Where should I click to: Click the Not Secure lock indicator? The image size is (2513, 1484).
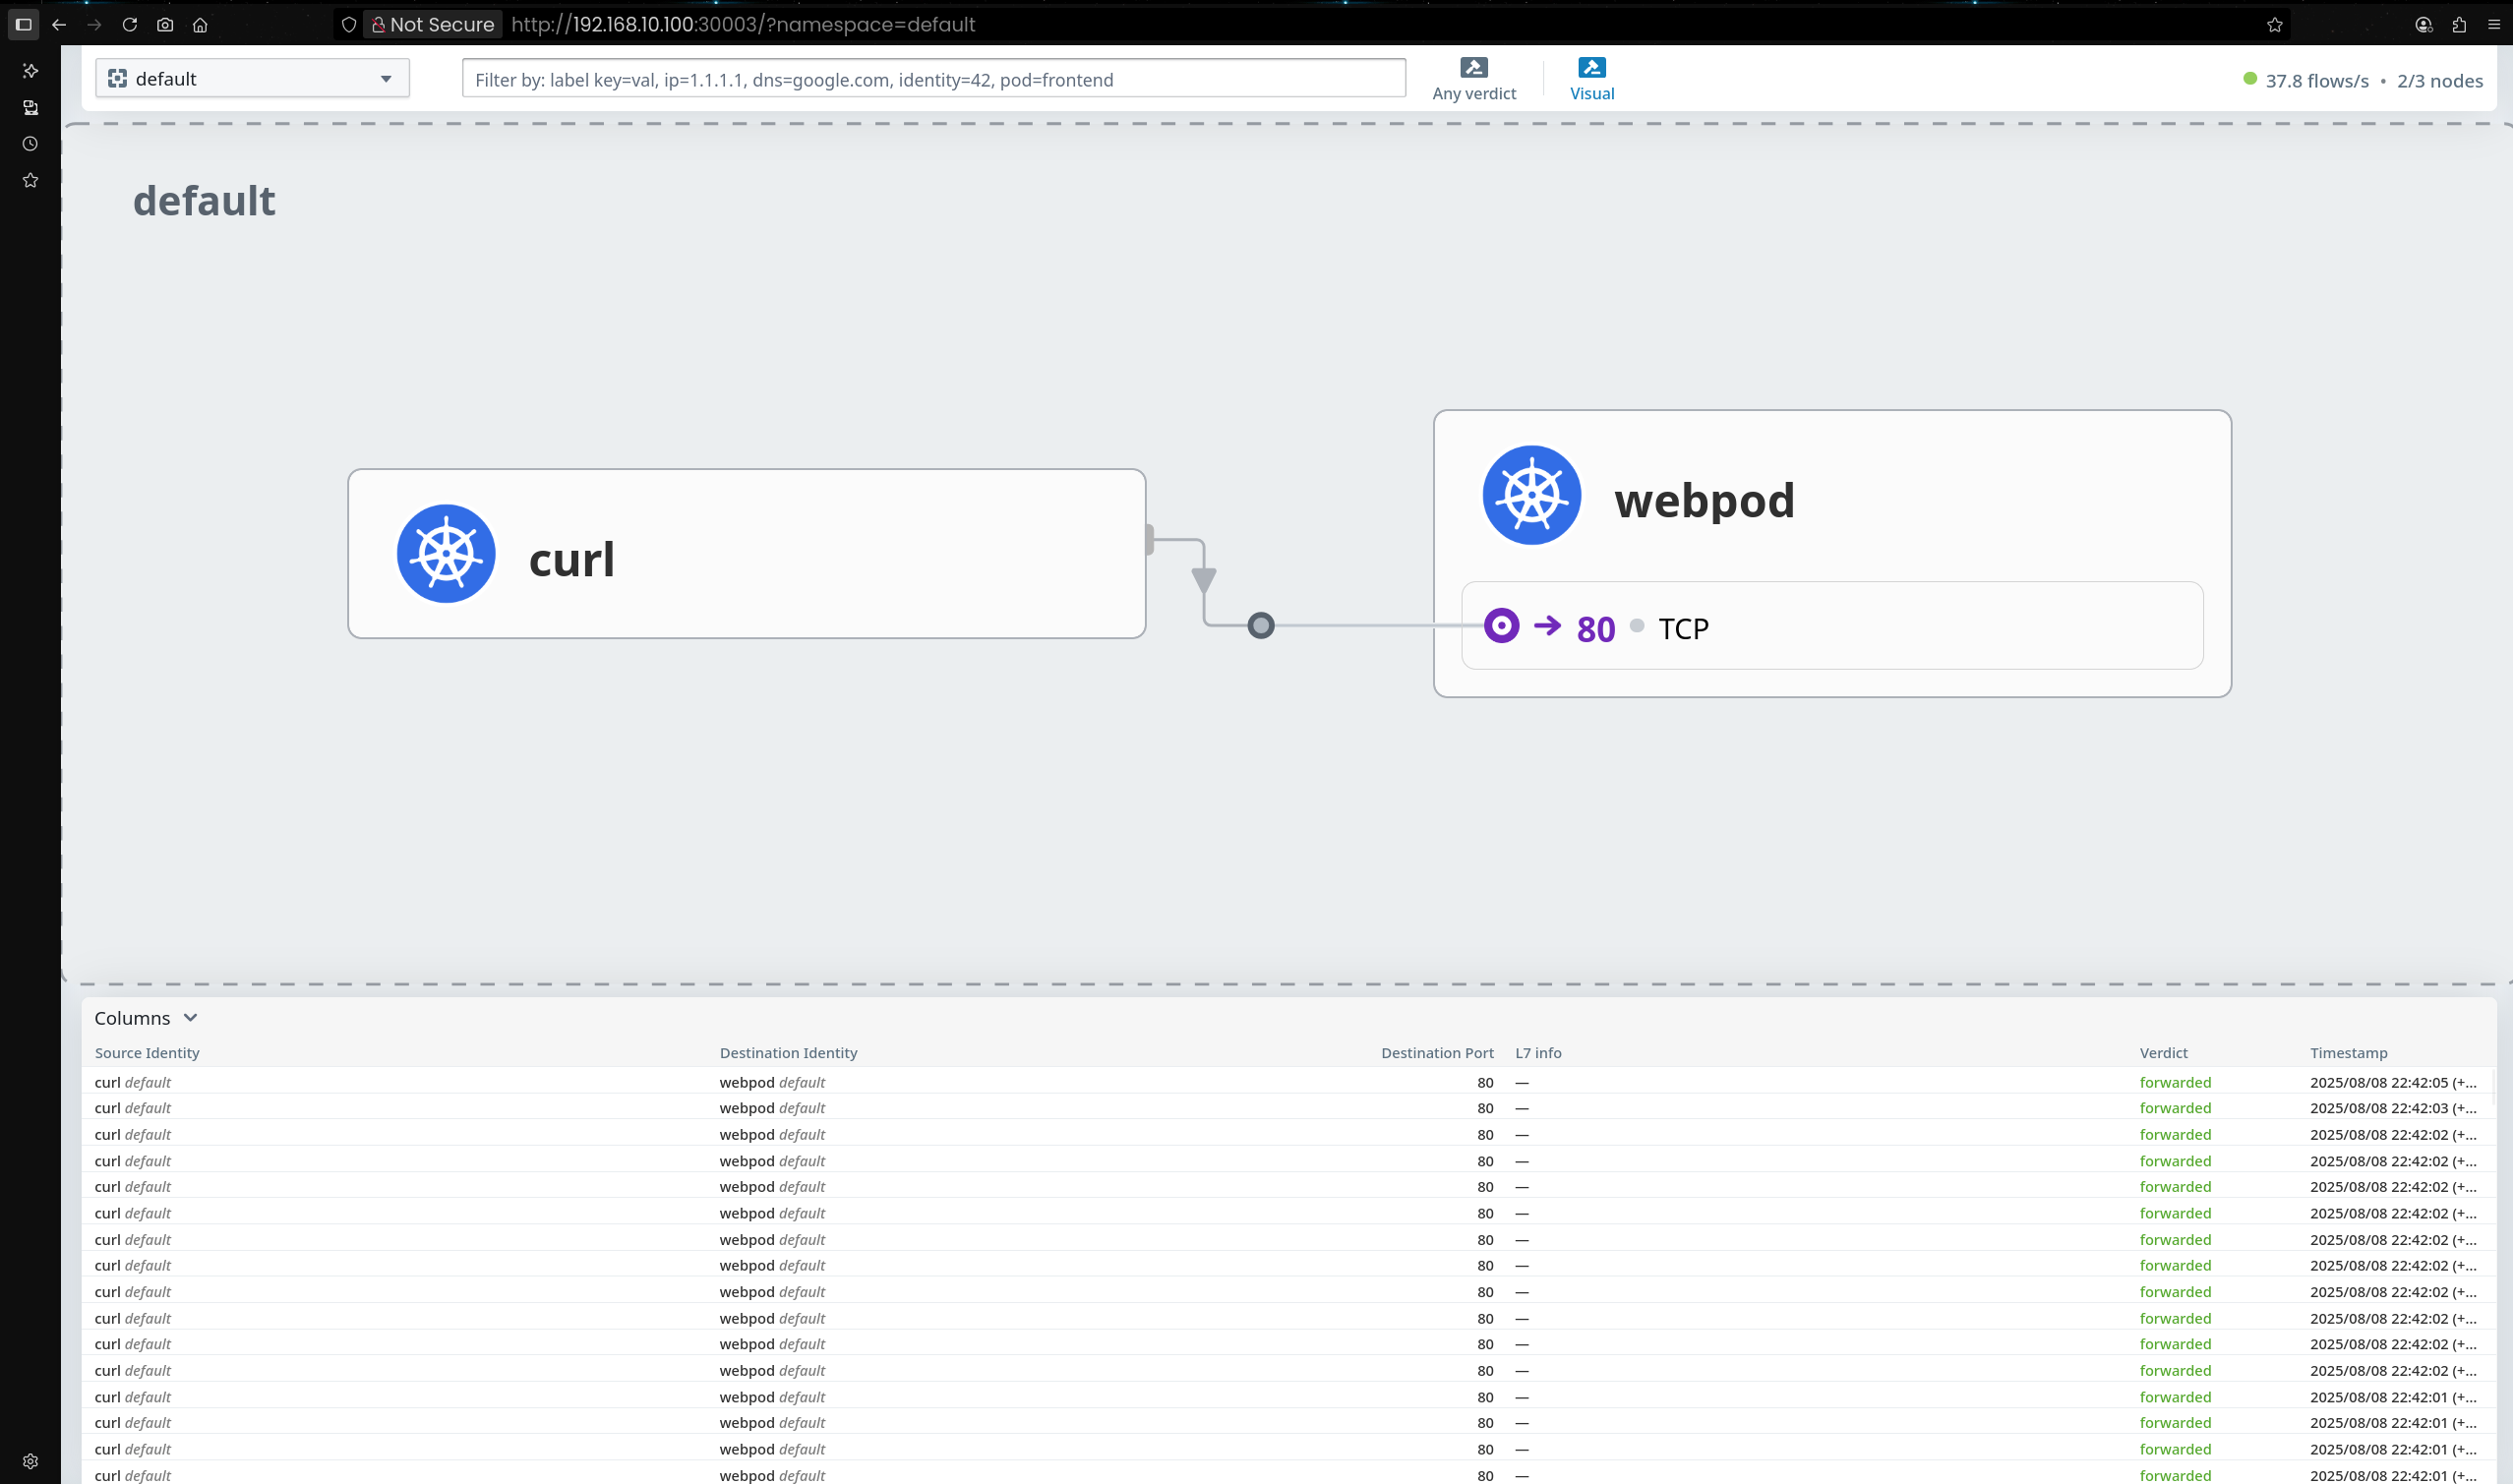pyautogui.click(x=433, y=24)
